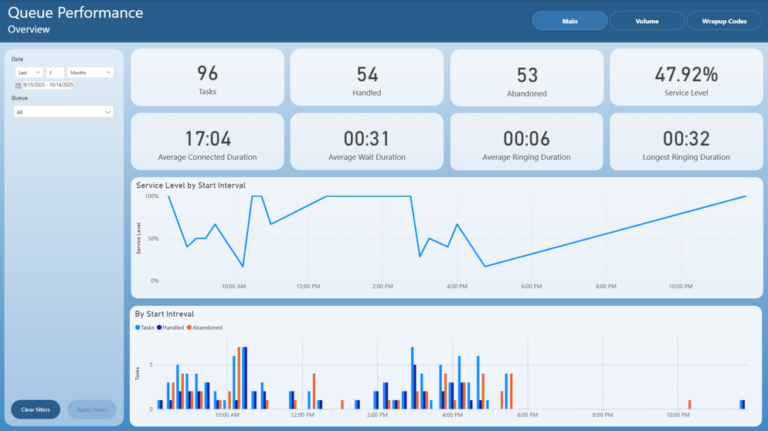Image resolution: width=768 pixels, height=431 pixels.
Task: Click the date count input showing 1
Action: 55,72
